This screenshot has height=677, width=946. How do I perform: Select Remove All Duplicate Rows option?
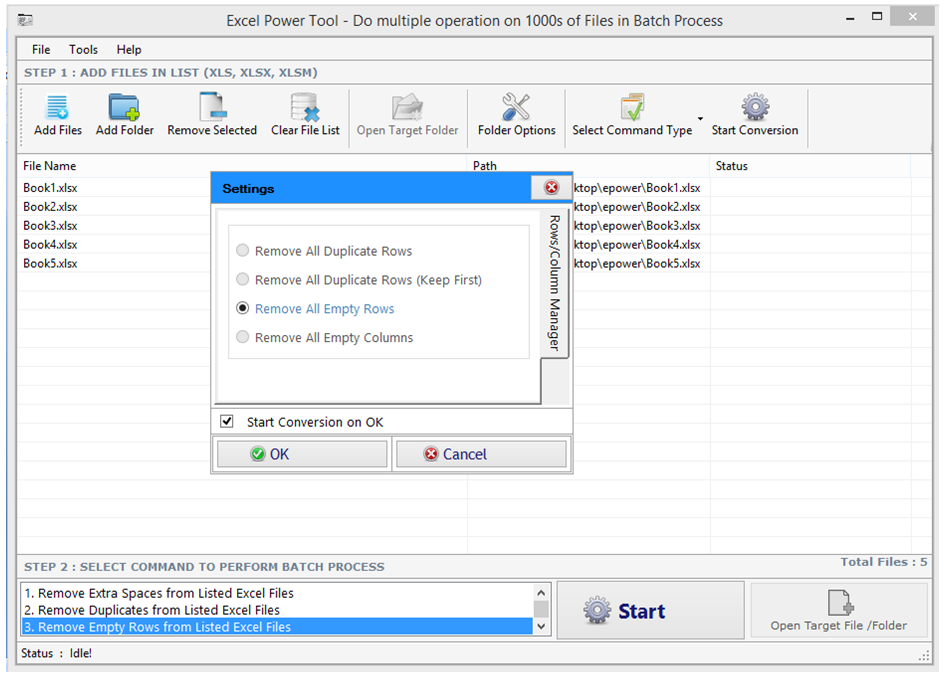click(243, 250)
